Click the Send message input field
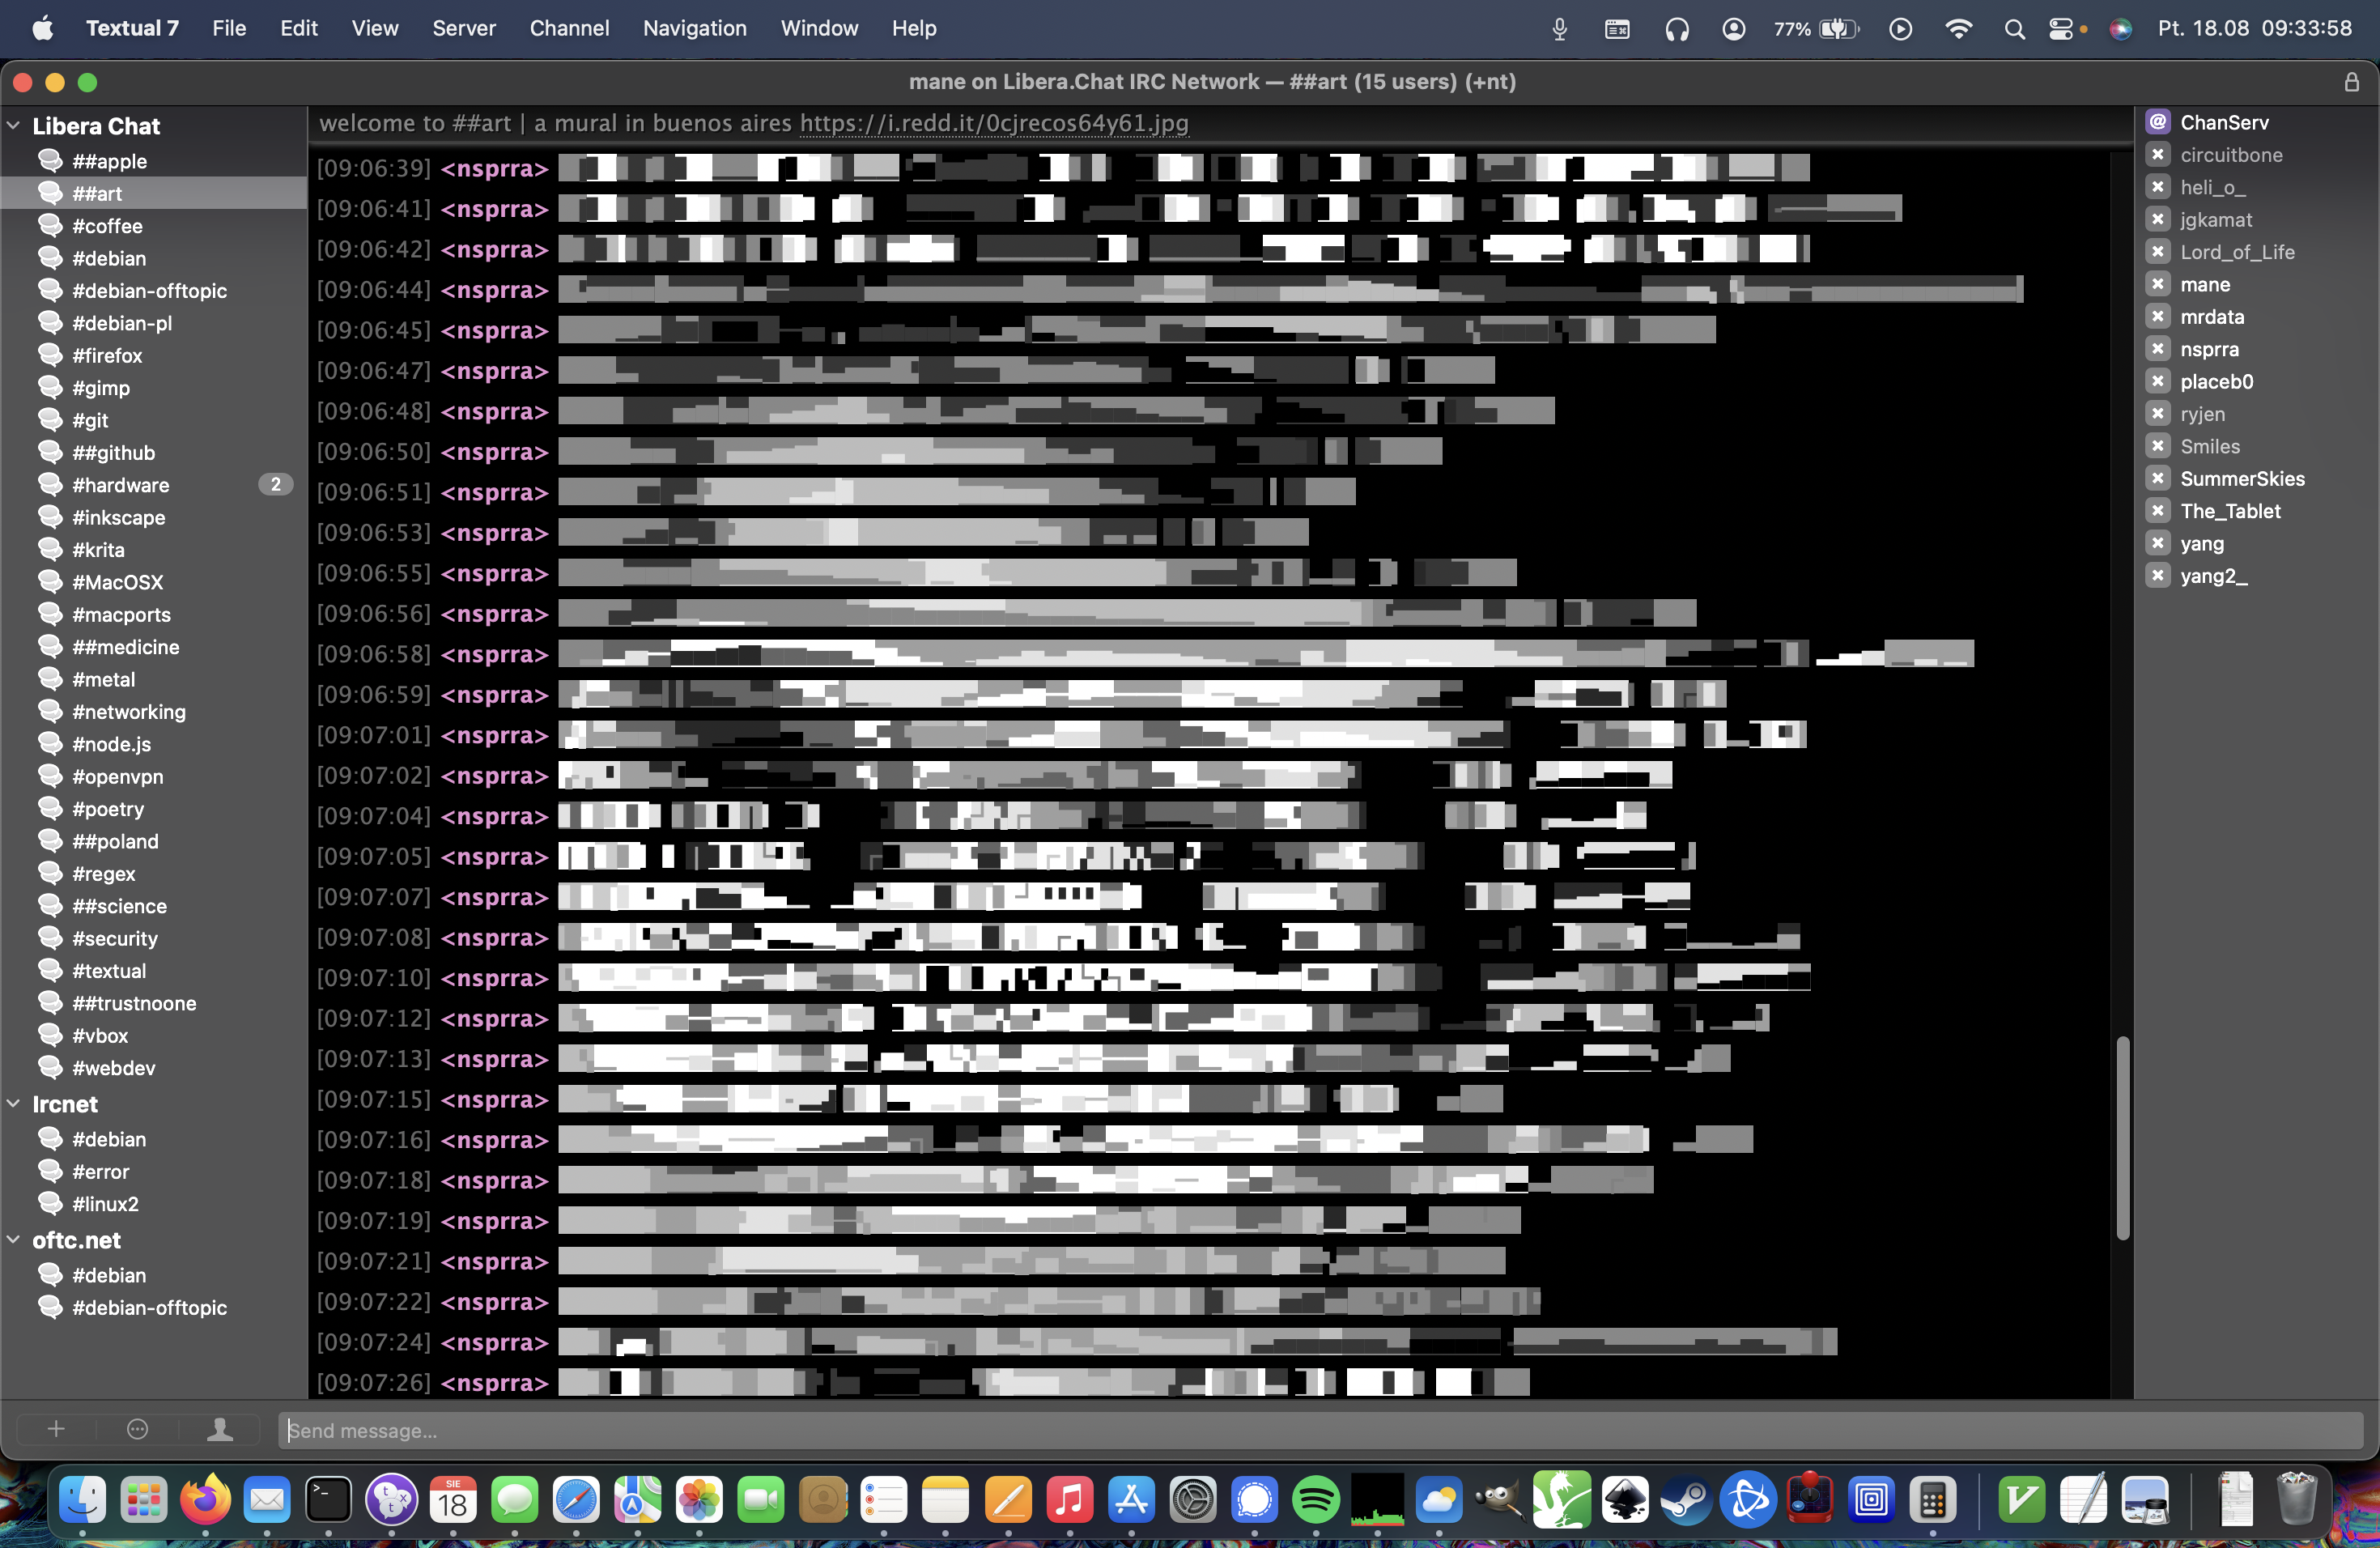This screenshot has height=1548, width=2380. tap(1320, 1430)
